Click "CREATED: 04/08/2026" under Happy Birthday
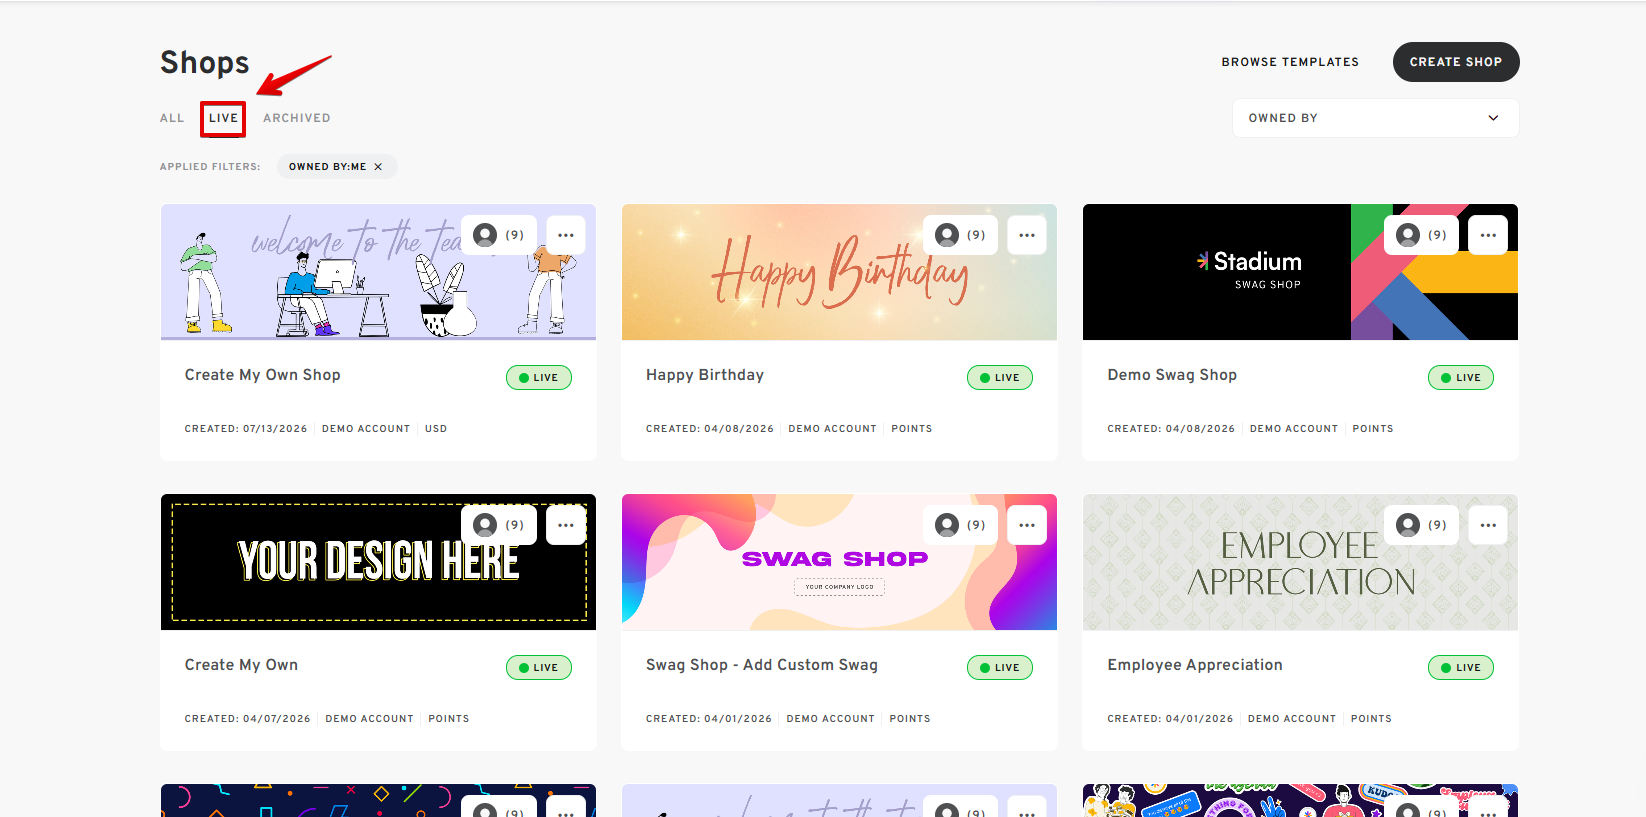The width and height of the screenshot is (1646, 817). (710, 429)
